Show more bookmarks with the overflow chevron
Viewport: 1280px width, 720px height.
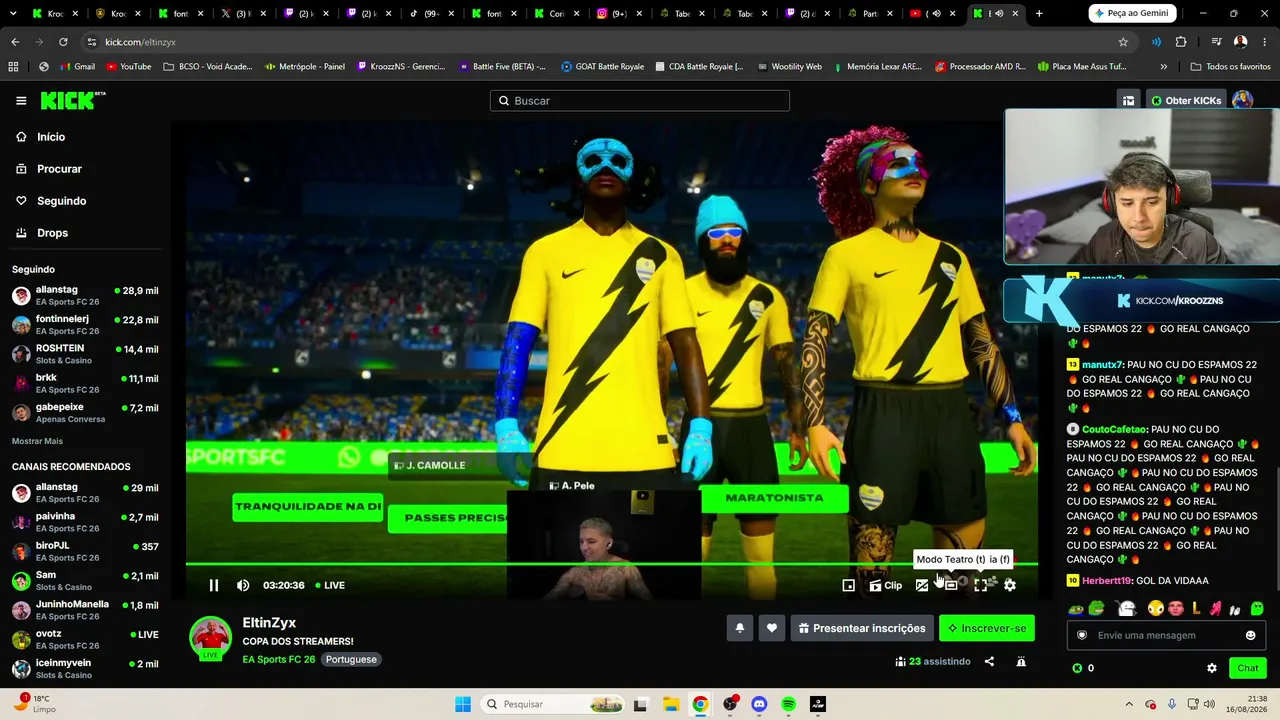[x=1163, y=67]
